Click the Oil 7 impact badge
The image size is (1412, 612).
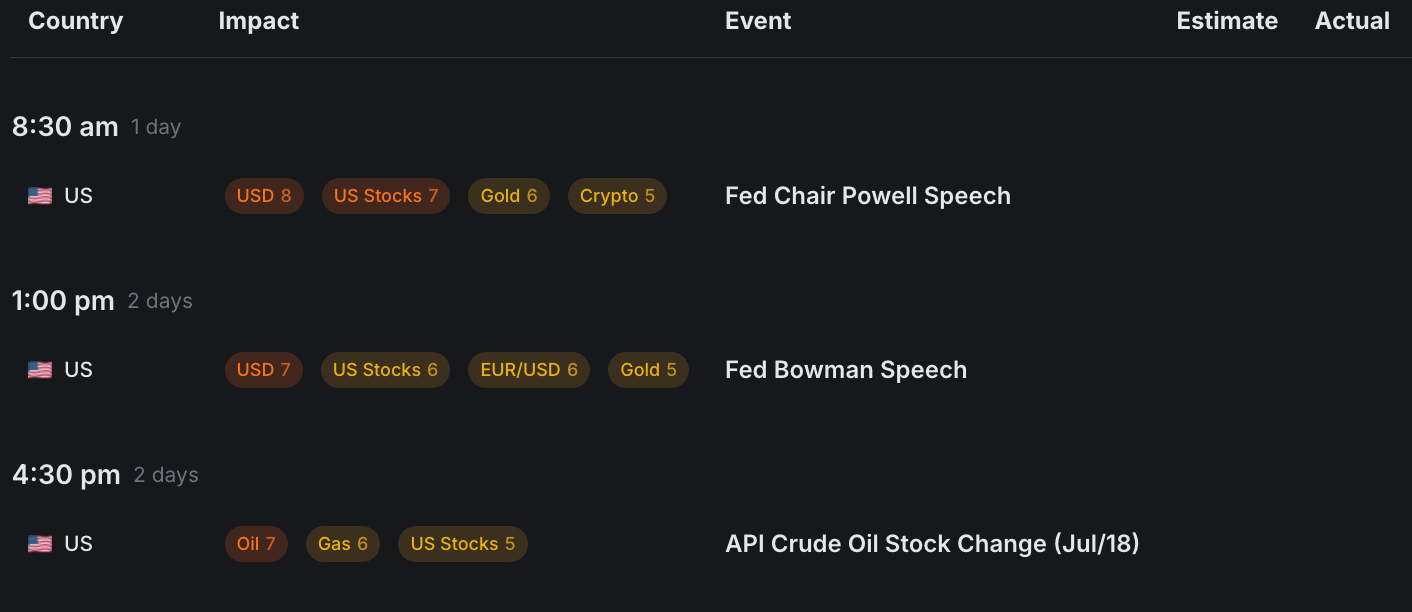(x=256, y=544)
